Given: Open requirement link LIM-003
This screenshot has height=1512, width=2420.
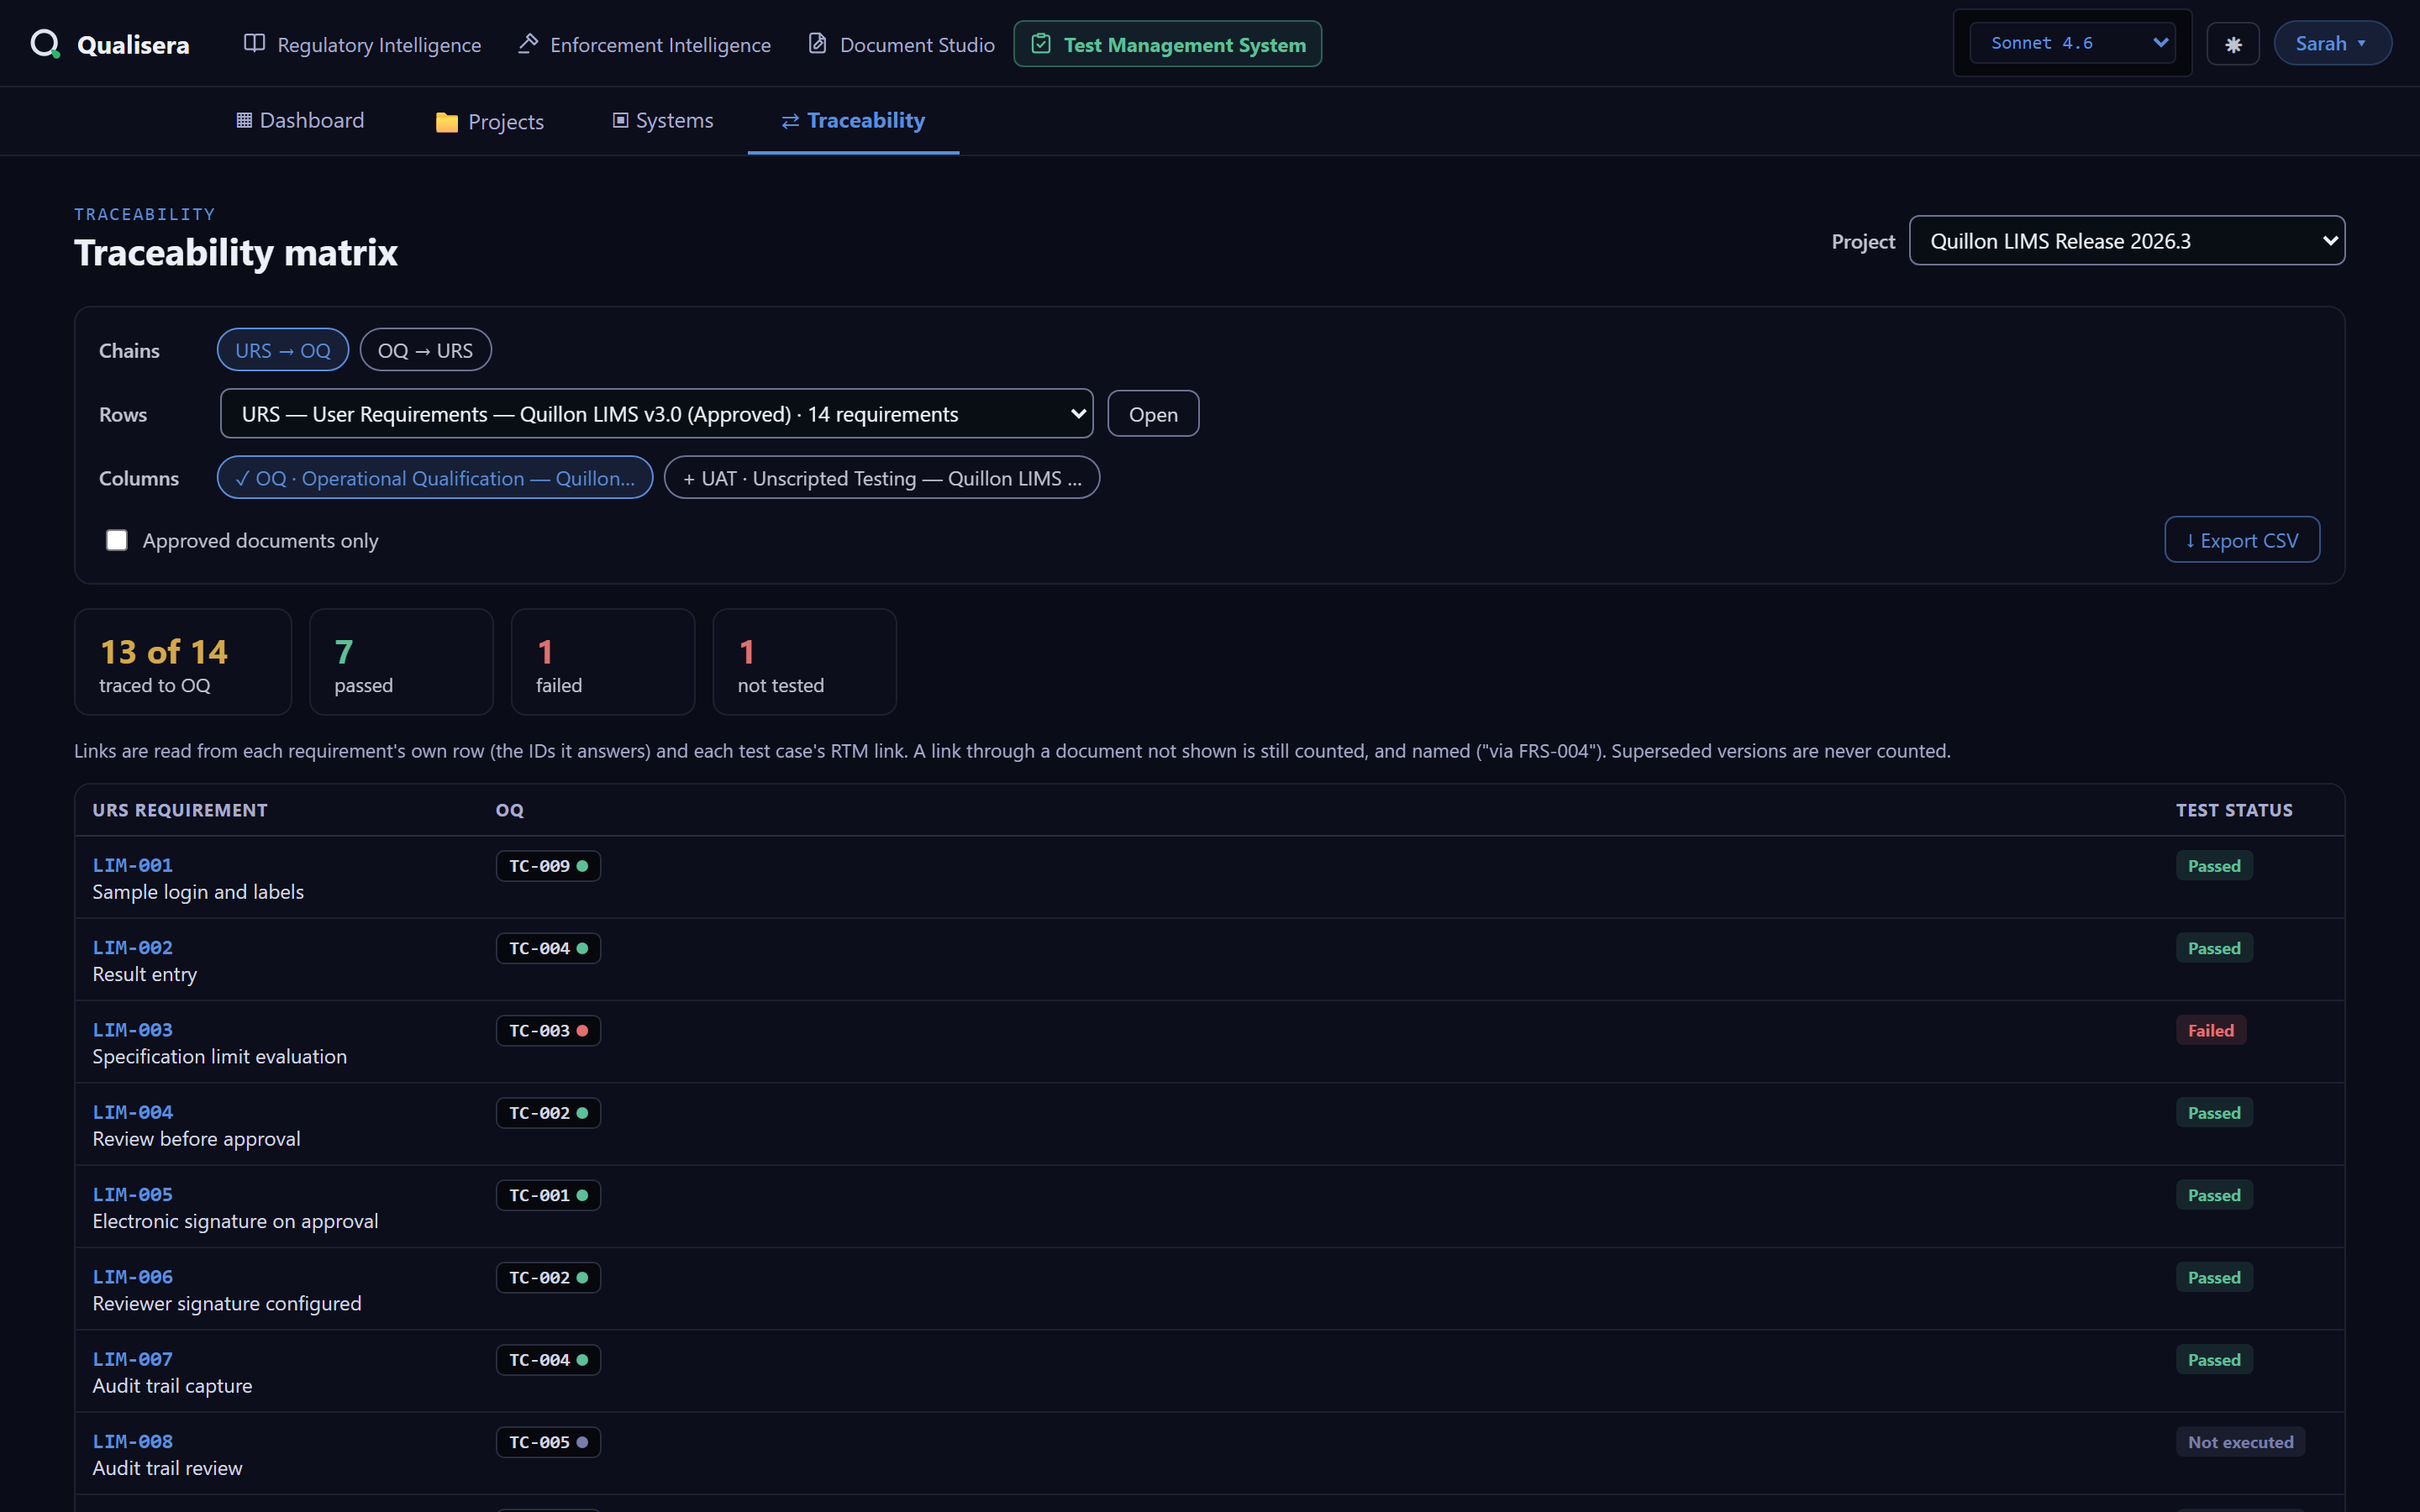Looking at the screenshot, I should (133, 1030).
